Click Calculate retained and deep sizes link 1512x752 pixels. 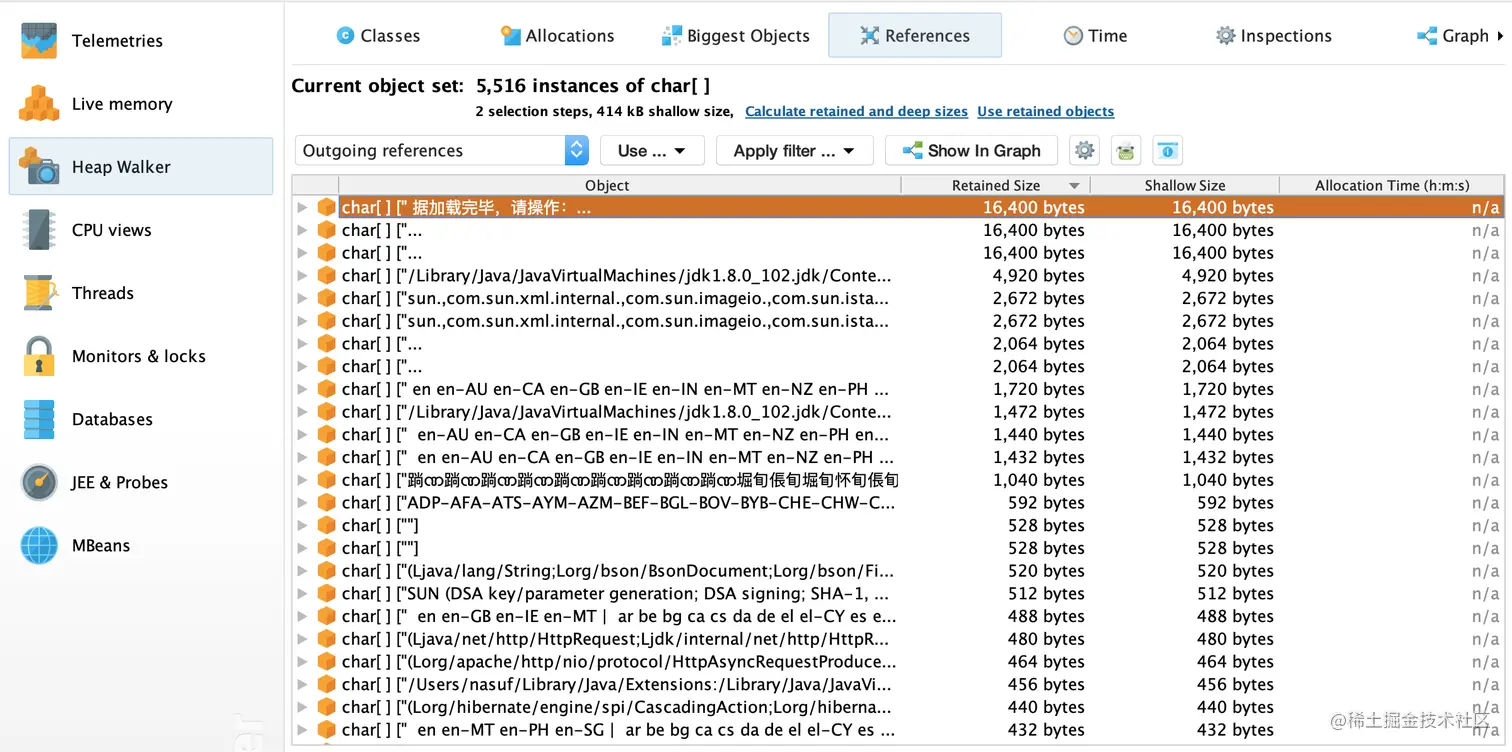coord(856,112)
